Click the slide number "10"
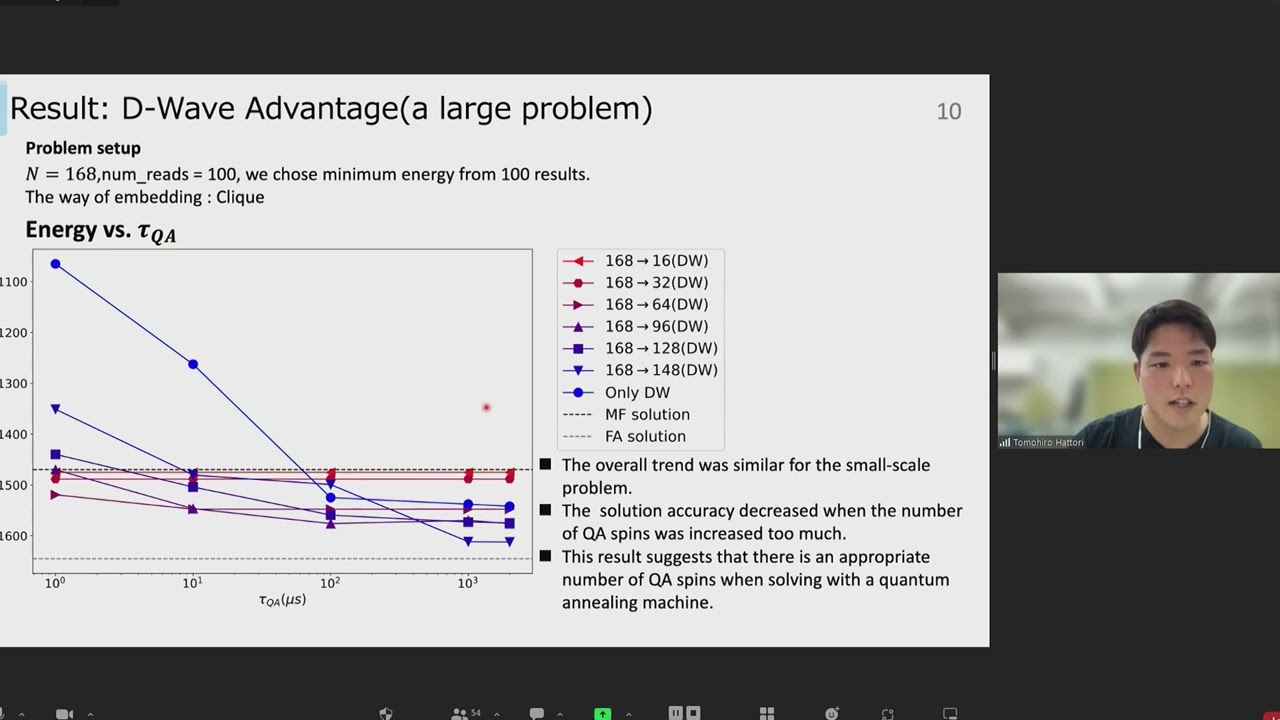 [x=949, y=111]
